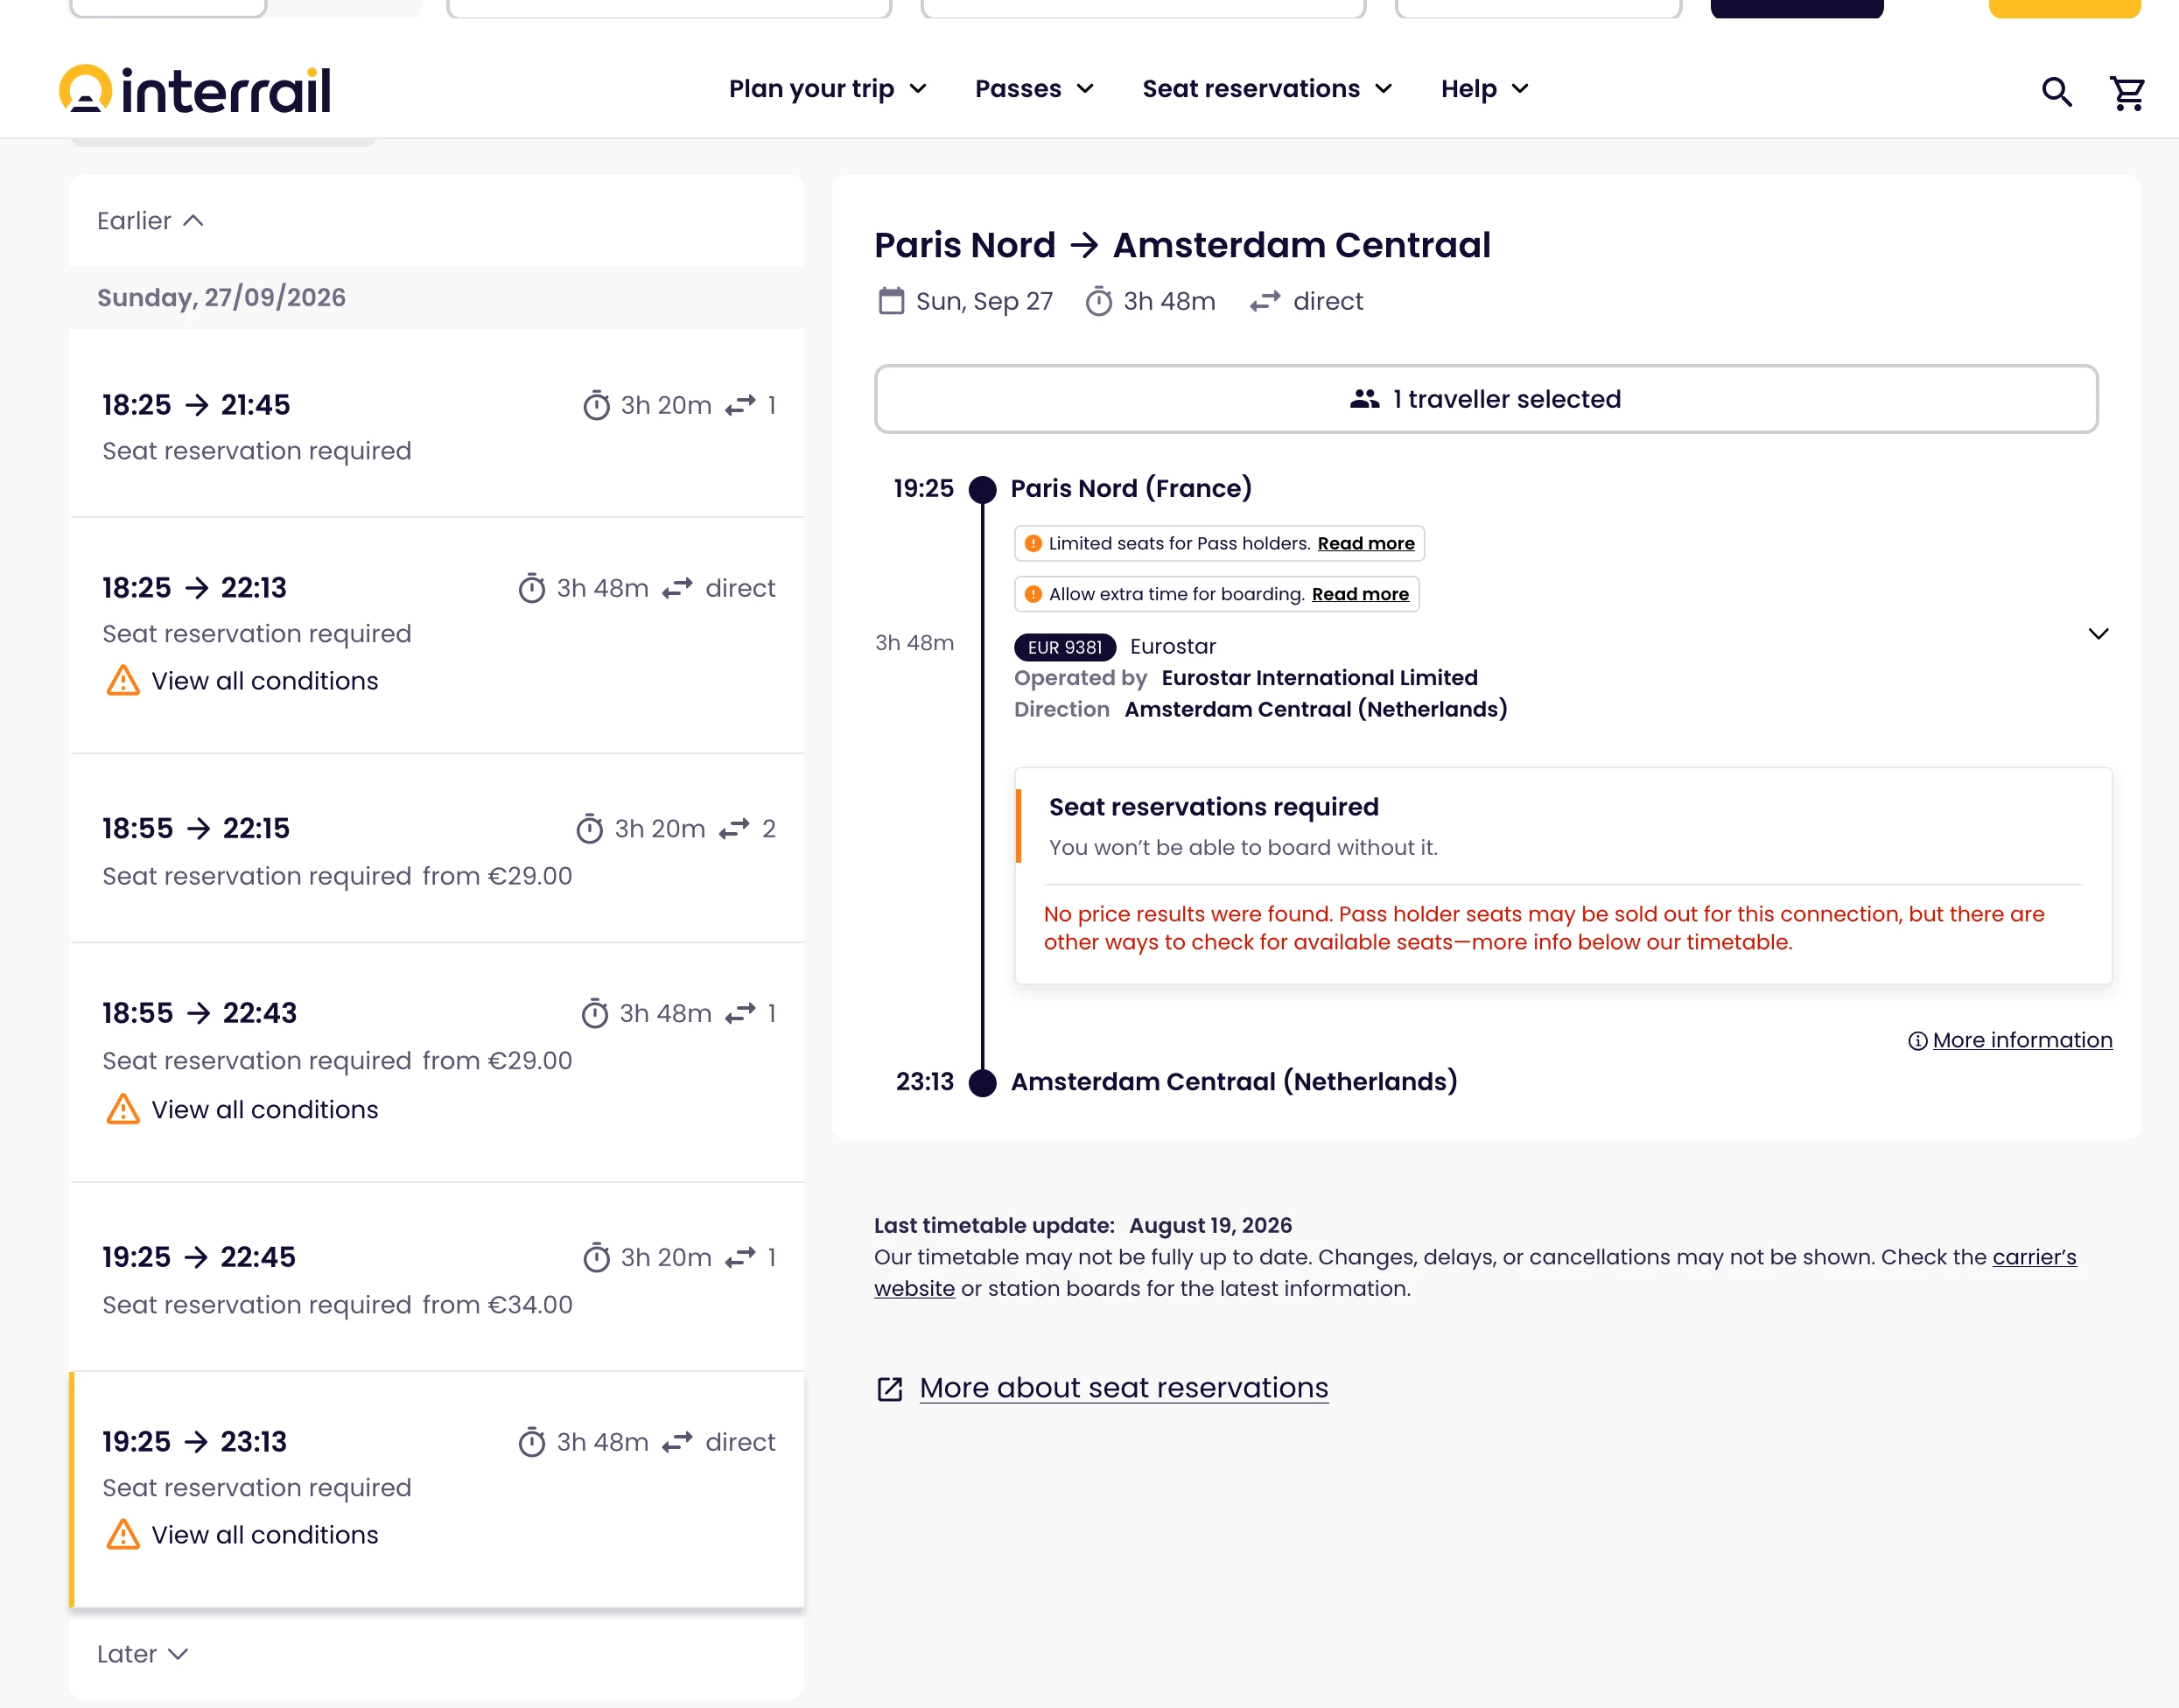Click warning icon on 18:55 → 22:43 trip
This screenshot has height=1708, width=2179.
click(x=123, y=1109)
